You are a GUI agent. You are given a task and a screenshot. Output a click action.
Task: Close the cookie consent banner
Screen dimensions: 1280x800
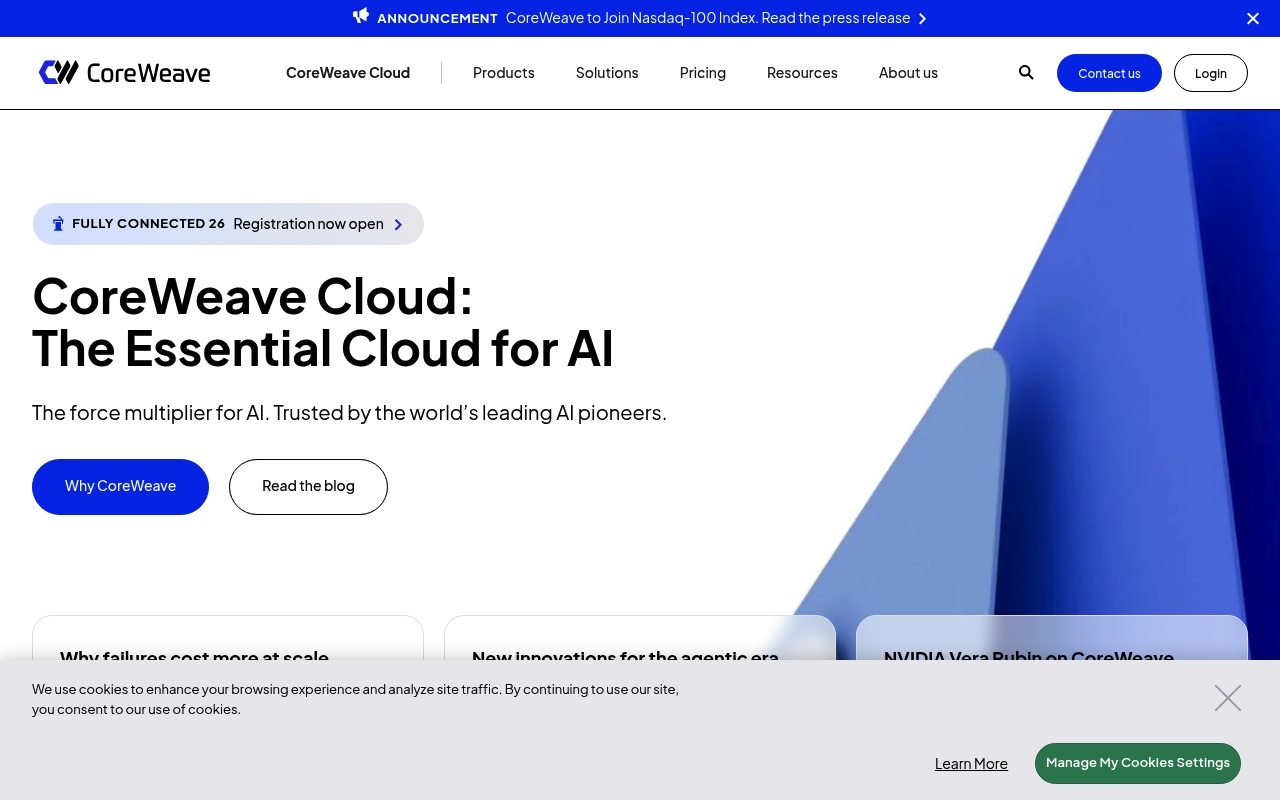[x=1228, y=698]
